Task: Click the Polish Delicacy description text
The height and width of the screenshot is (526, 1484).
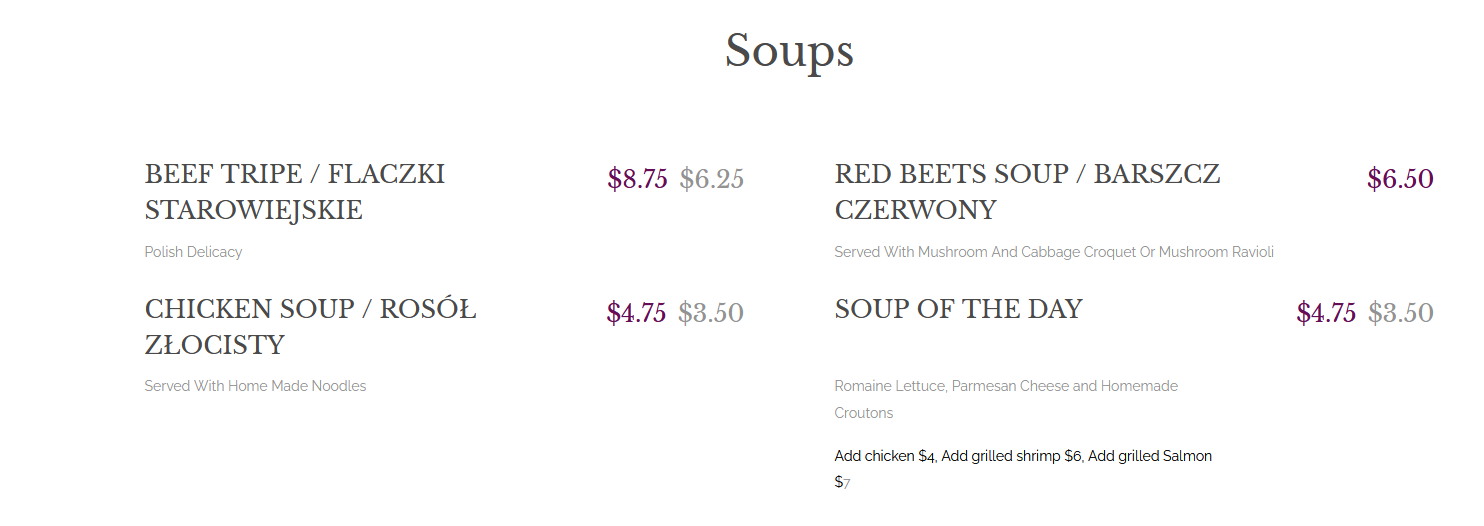Action: [193, 252]
